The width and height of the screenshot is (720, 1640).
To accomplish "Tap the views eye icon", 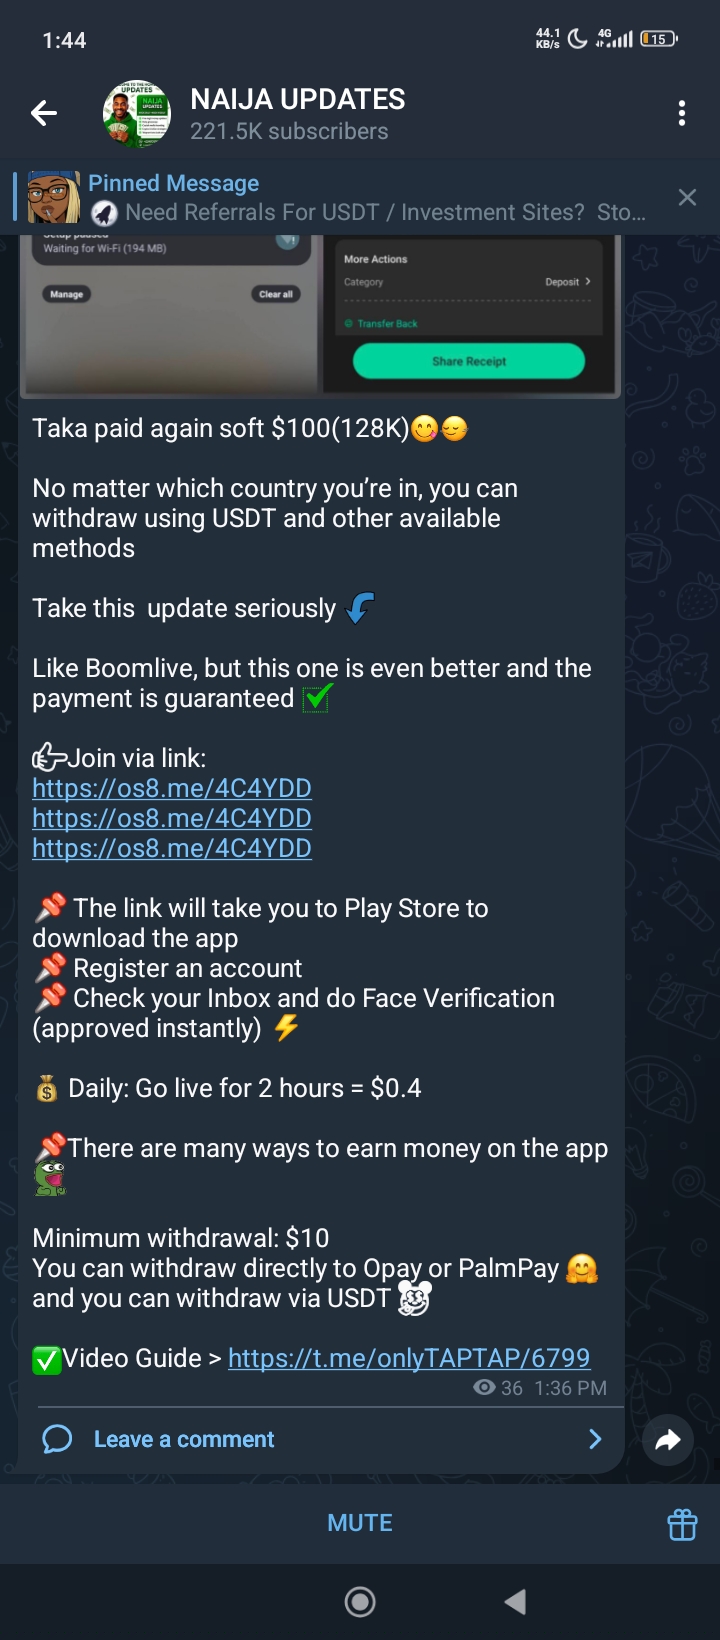I will pyautogui.click(x=484, y=1388).
